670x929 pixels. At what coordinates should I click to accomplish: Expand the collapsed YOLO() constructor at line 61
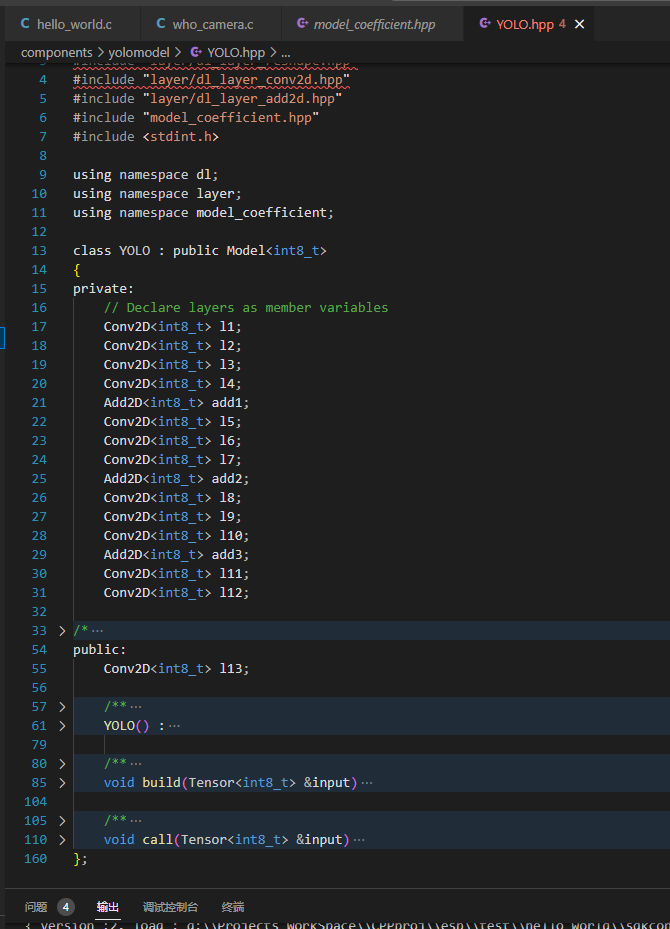tap(61, 725)
